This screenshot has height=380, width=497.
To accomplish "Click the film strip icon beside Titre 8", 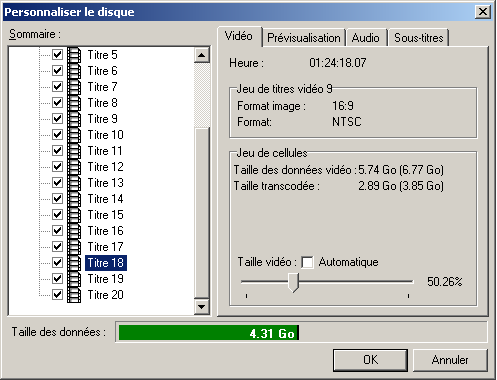I will coord(74,103).
